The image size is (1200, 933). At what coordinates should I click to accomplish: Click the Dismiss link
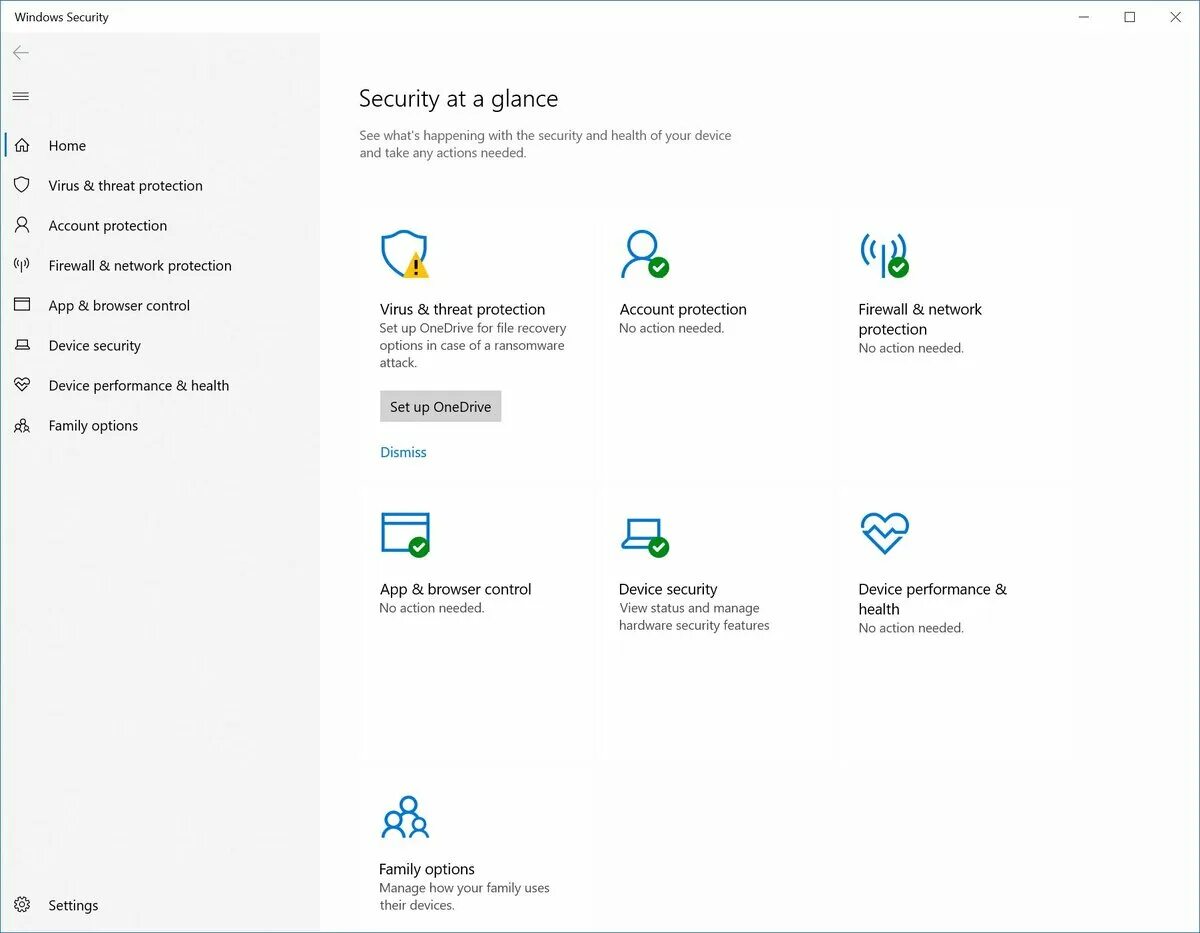403,452
